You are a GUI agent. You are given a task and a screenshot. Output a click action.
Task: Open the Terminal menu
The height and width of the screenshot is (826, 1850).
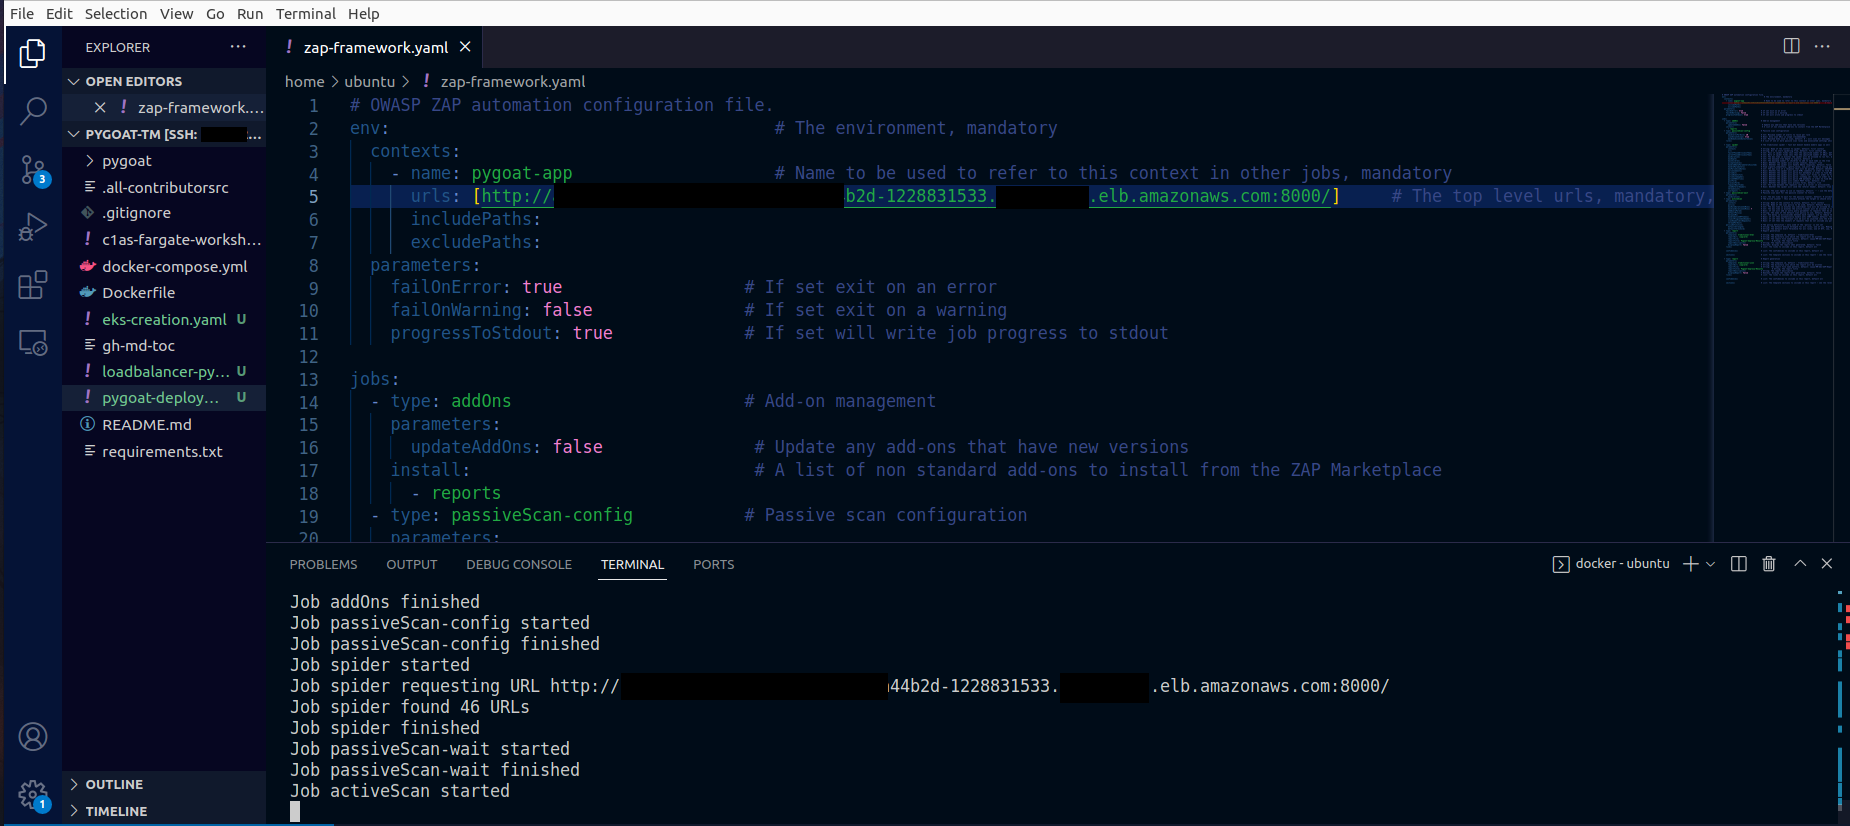click(x=306, y=13)
